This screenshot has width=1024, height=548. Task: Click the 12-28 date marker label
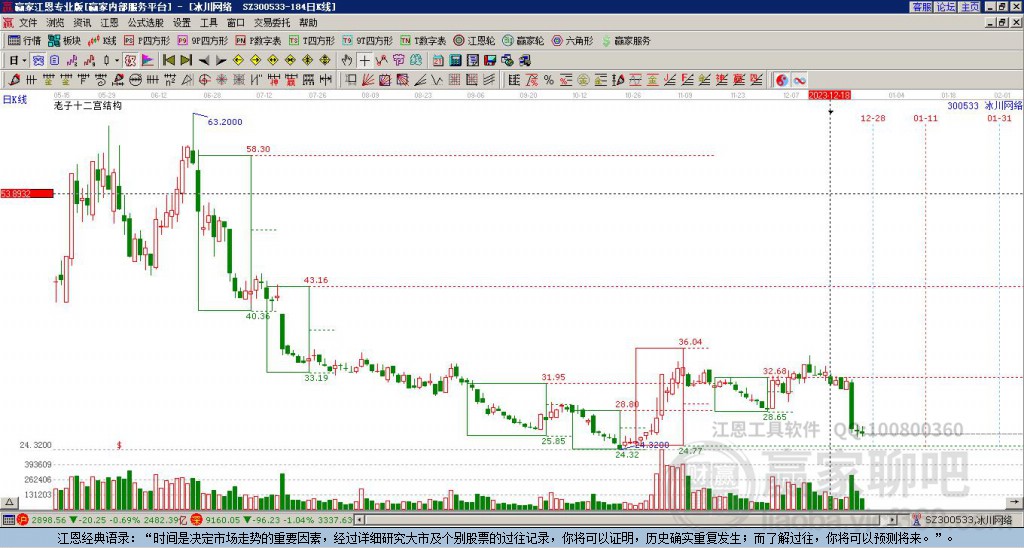pyautogui.click(x=873, y=118)
